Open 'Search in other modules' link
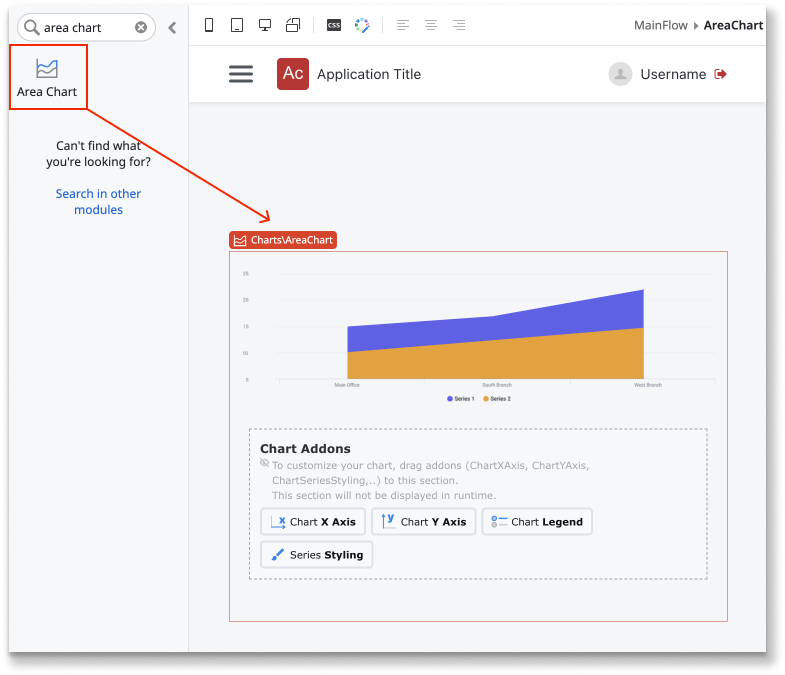This screenshot has width=785, height=675. pyautogui.click(x=98, y=201)
